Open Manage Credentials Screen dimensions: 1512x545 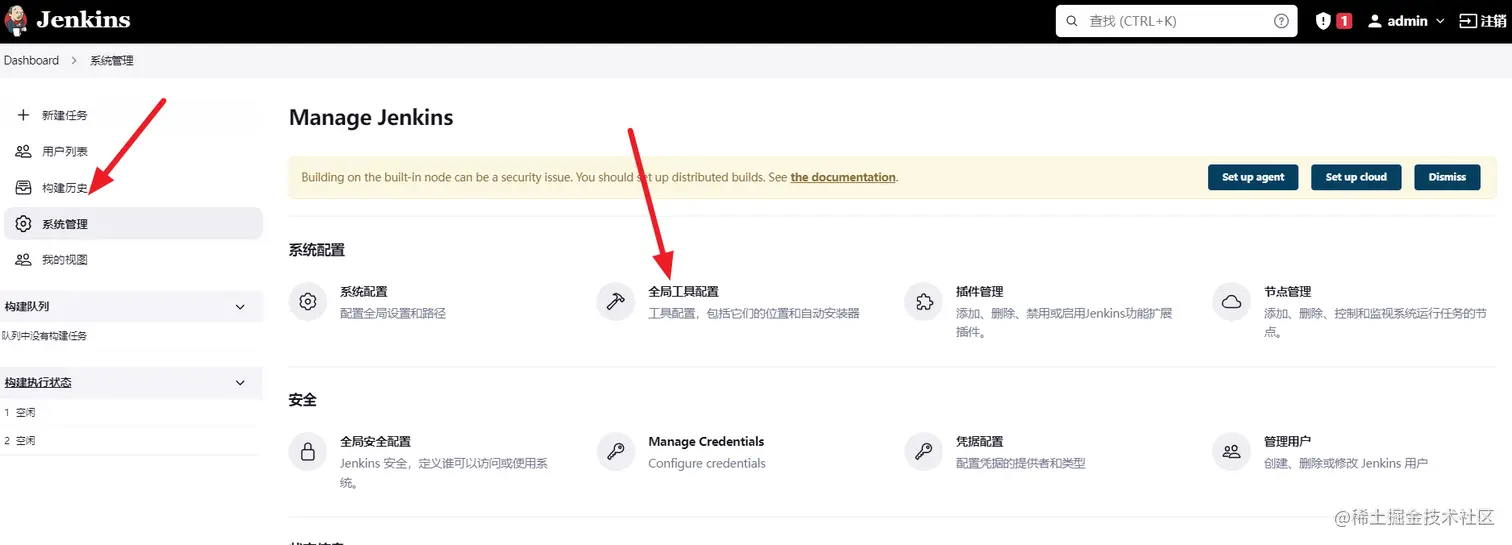coord(706,442)
